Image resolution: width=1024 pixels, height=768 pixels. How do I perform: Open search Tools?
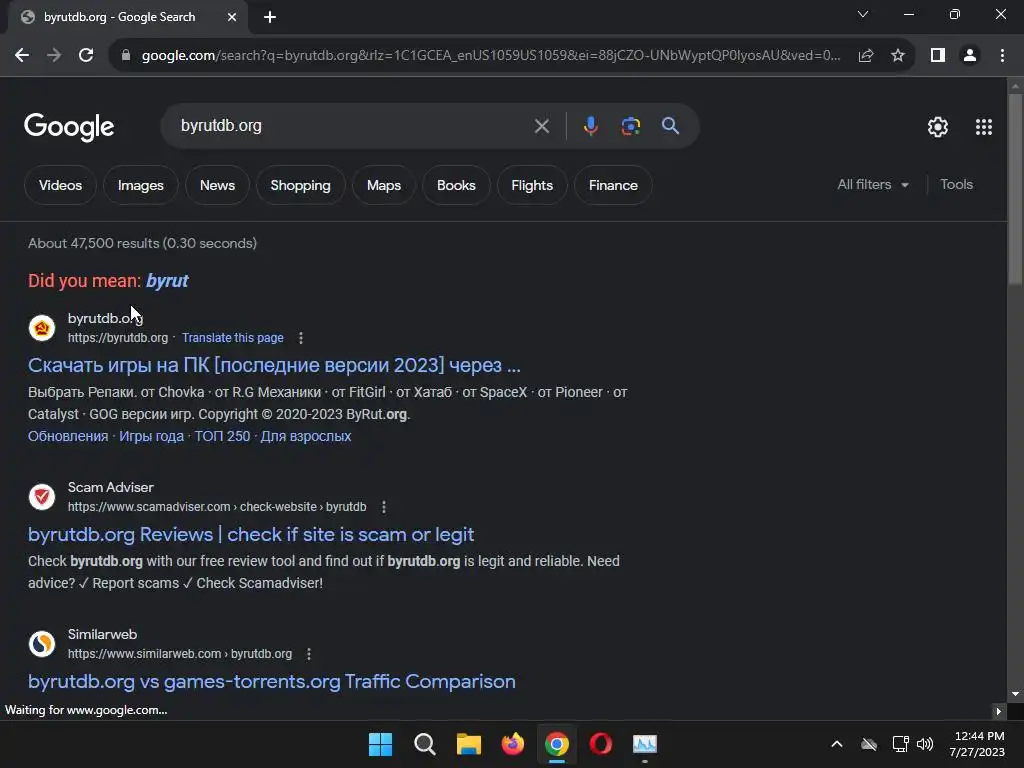click(x=956, y=185)
